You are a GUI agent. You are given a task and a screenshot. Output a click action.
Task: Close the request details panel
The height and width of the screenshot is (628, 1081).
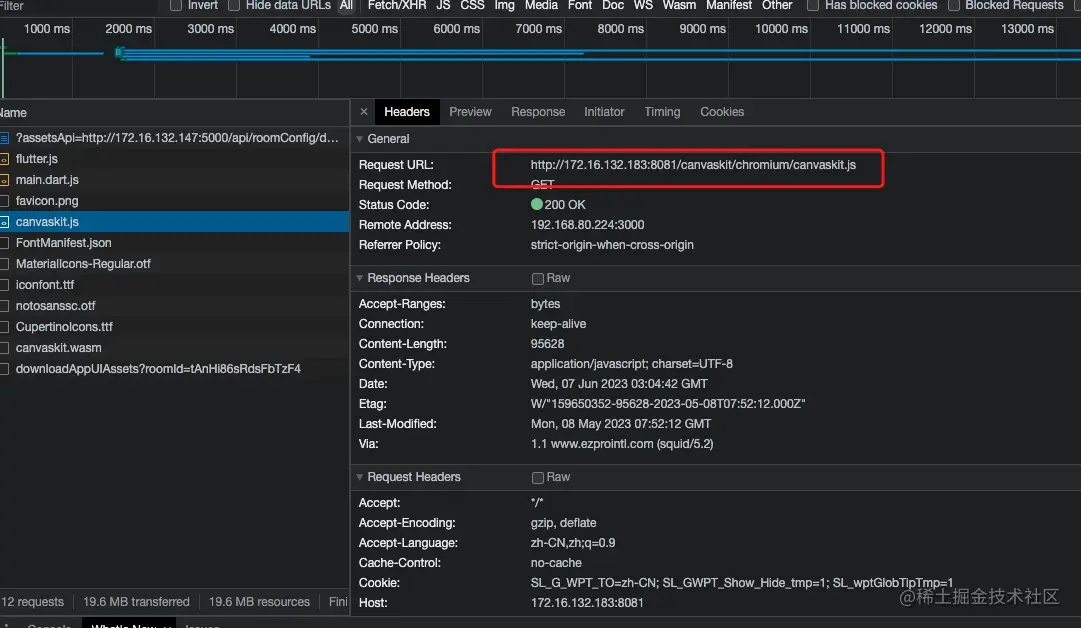364,112
